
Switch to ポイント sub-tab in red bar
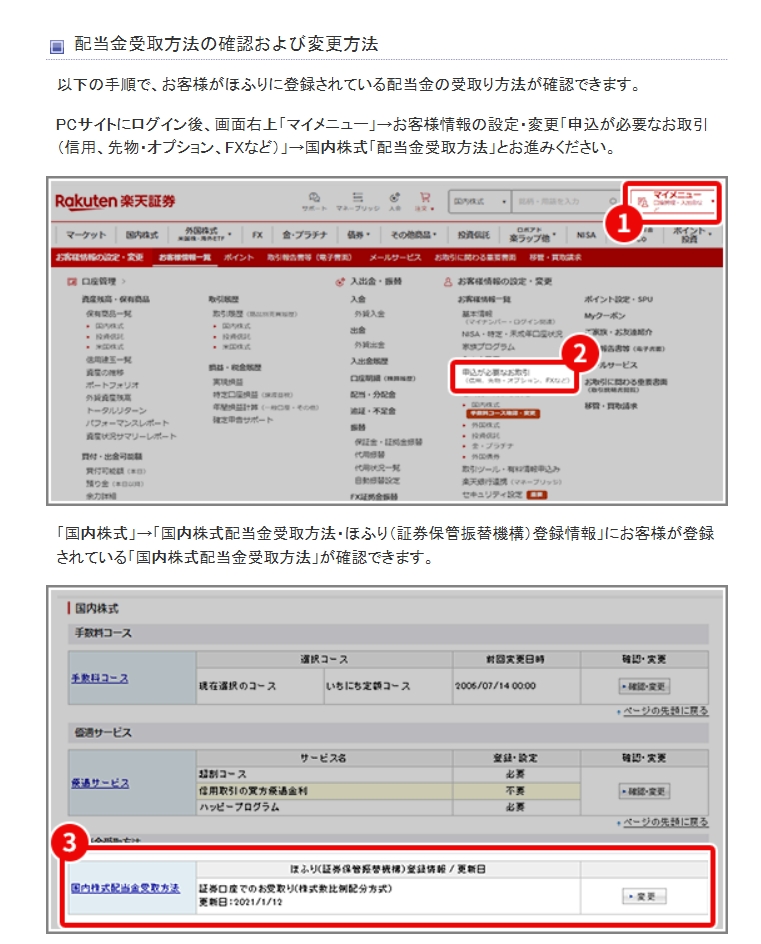click(x=238, y=258)
